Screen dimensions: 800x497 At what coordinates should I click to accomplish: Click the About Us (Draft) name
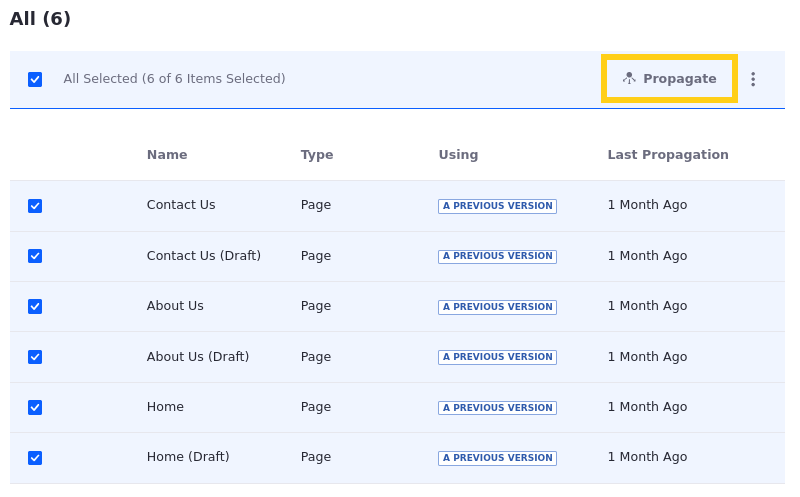[x=198, y=357]
